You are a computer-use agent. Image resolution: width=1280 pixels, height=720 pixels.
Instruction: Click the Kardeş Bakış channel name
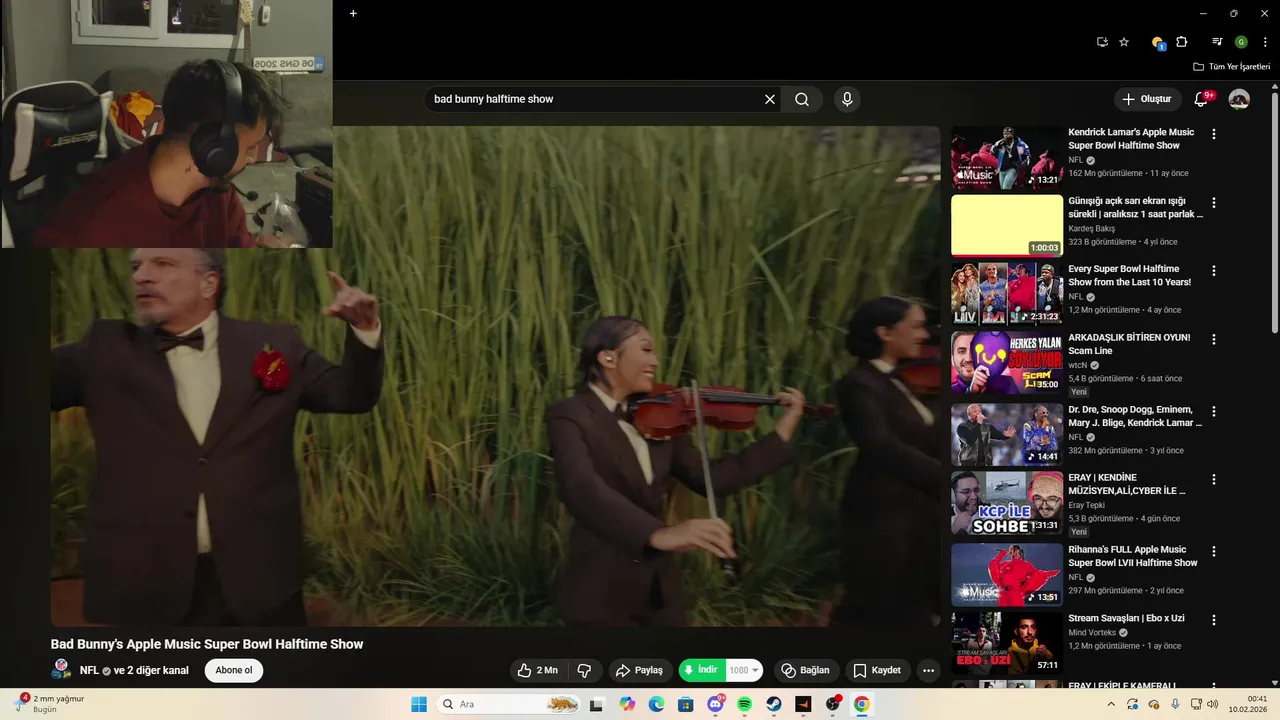coord(1091,228)
